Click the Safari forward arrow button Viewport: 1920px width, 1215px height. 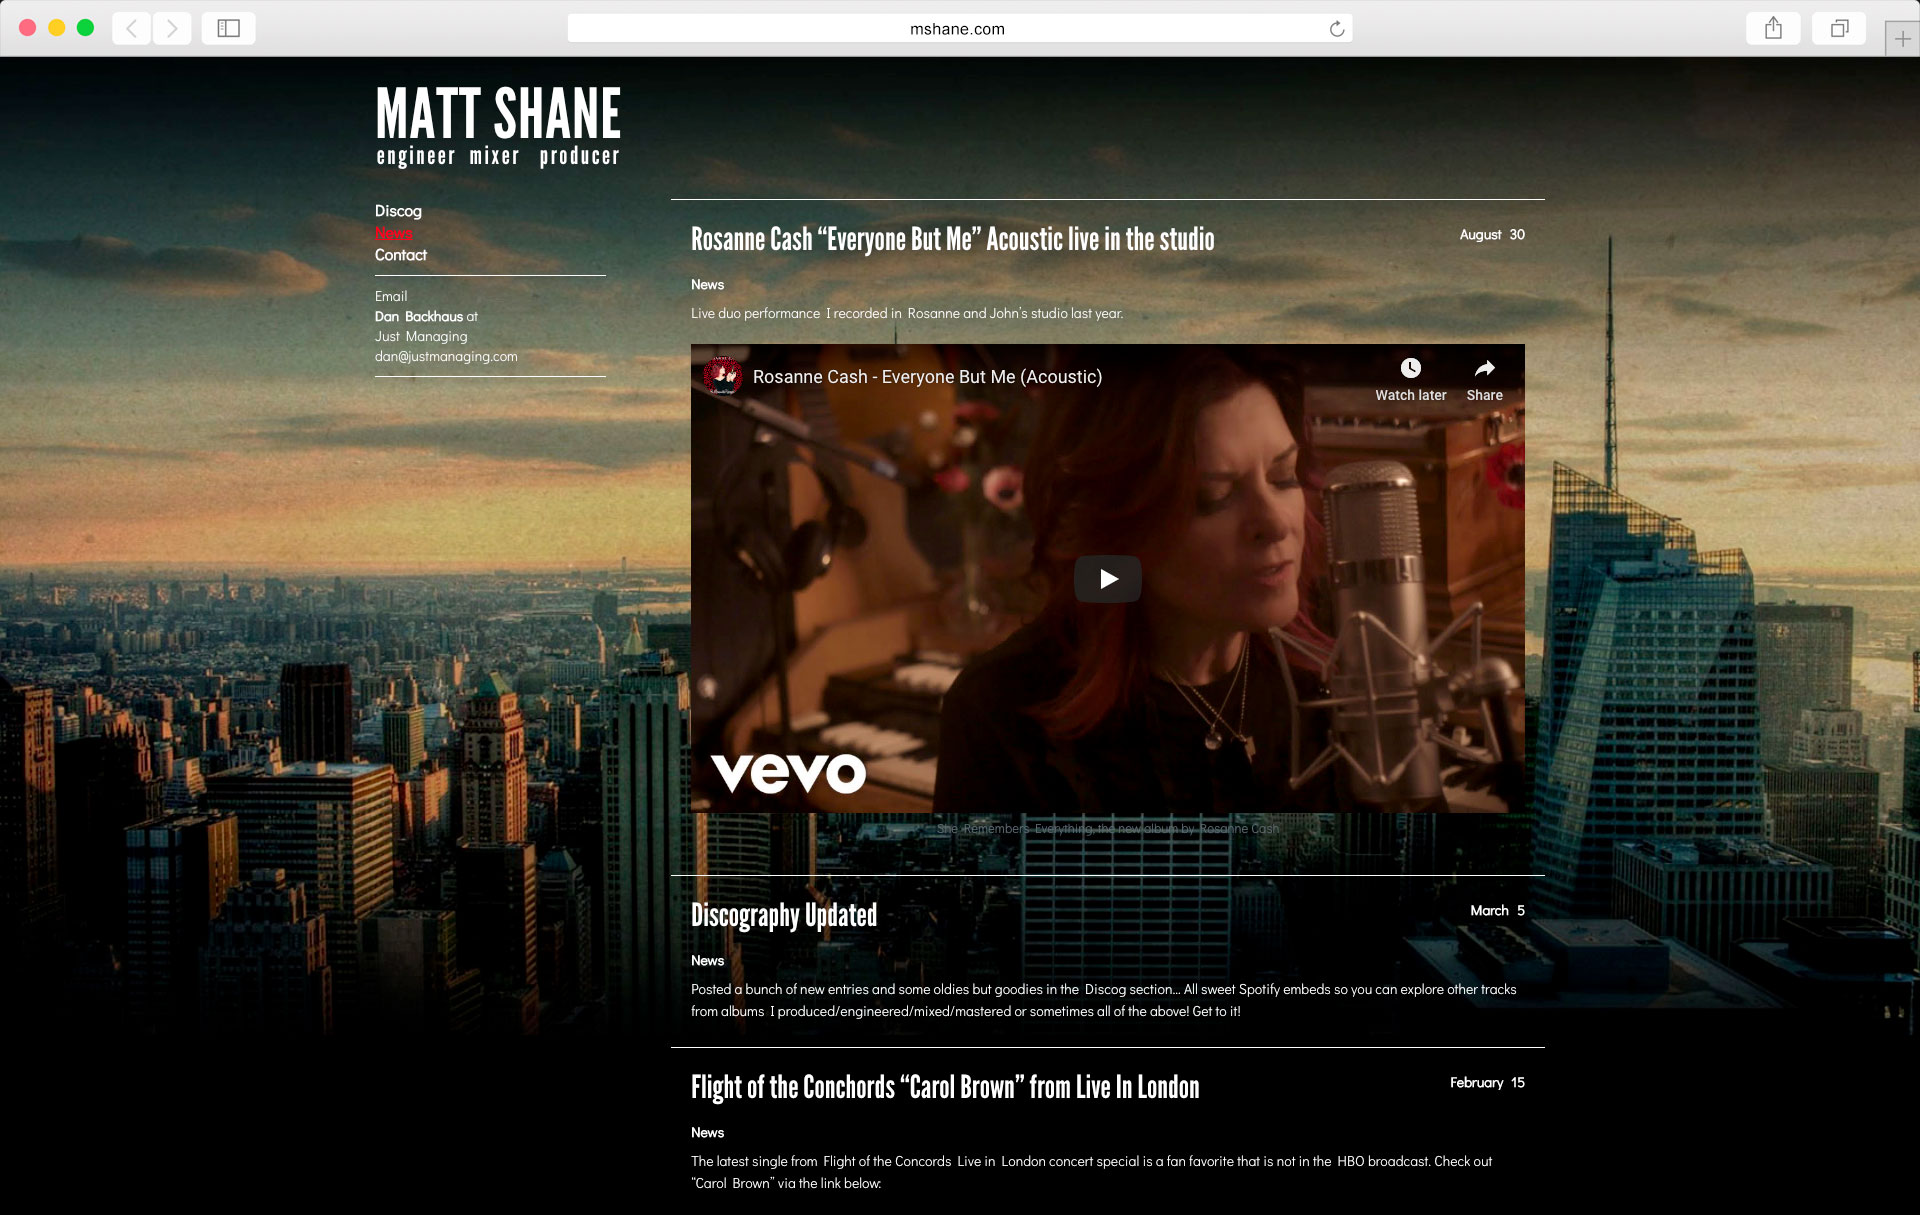coord(172,28)
